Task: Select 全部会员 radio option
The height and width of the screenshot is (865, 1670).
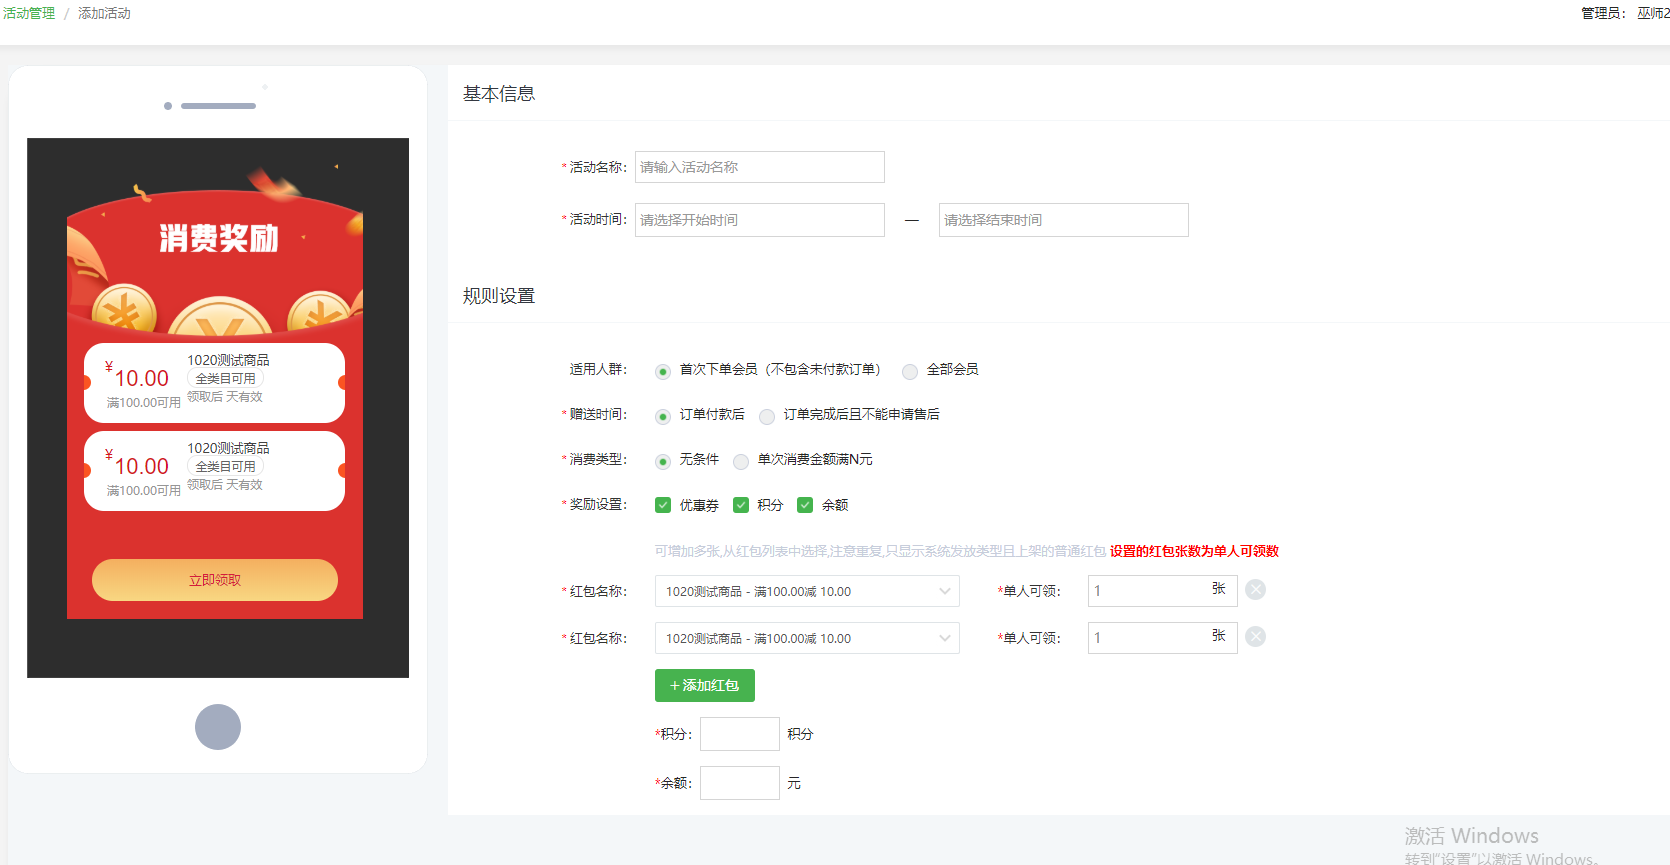Action: click(910, 371)
